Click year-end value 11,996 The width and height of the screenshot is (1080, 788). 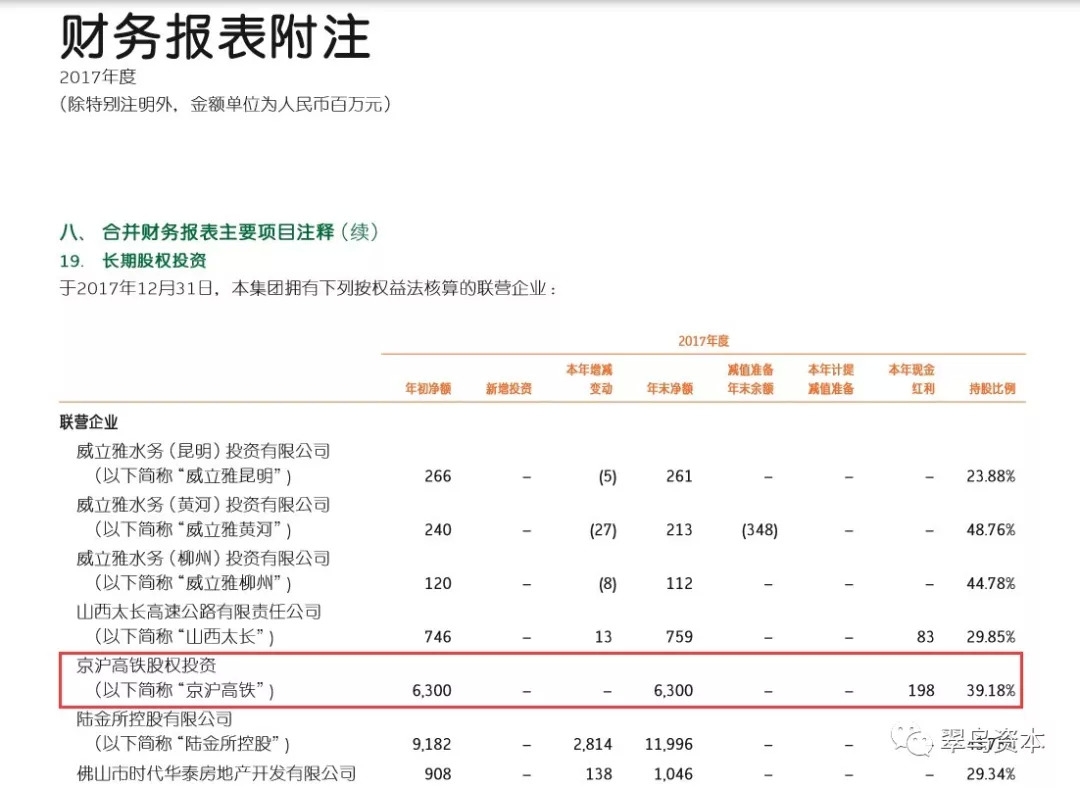(669, 744)
